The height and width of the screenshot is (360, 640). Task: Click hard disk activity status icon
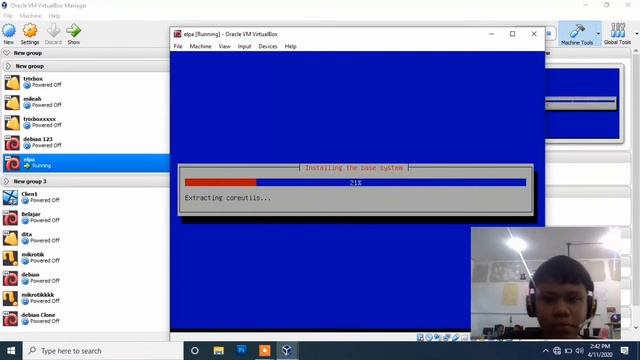coord(420,337)
